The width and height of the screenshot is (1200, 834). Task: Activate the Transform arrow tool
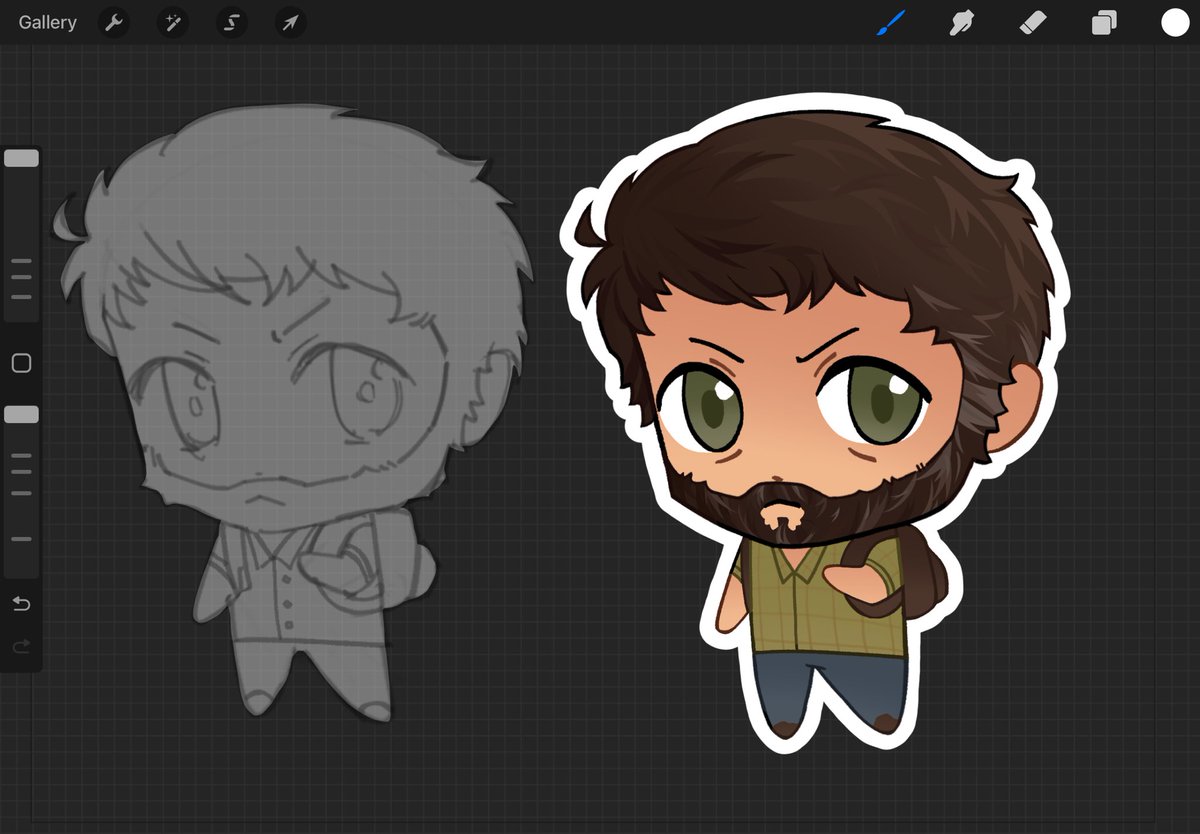pyautogui.click(x=290, y=22)
